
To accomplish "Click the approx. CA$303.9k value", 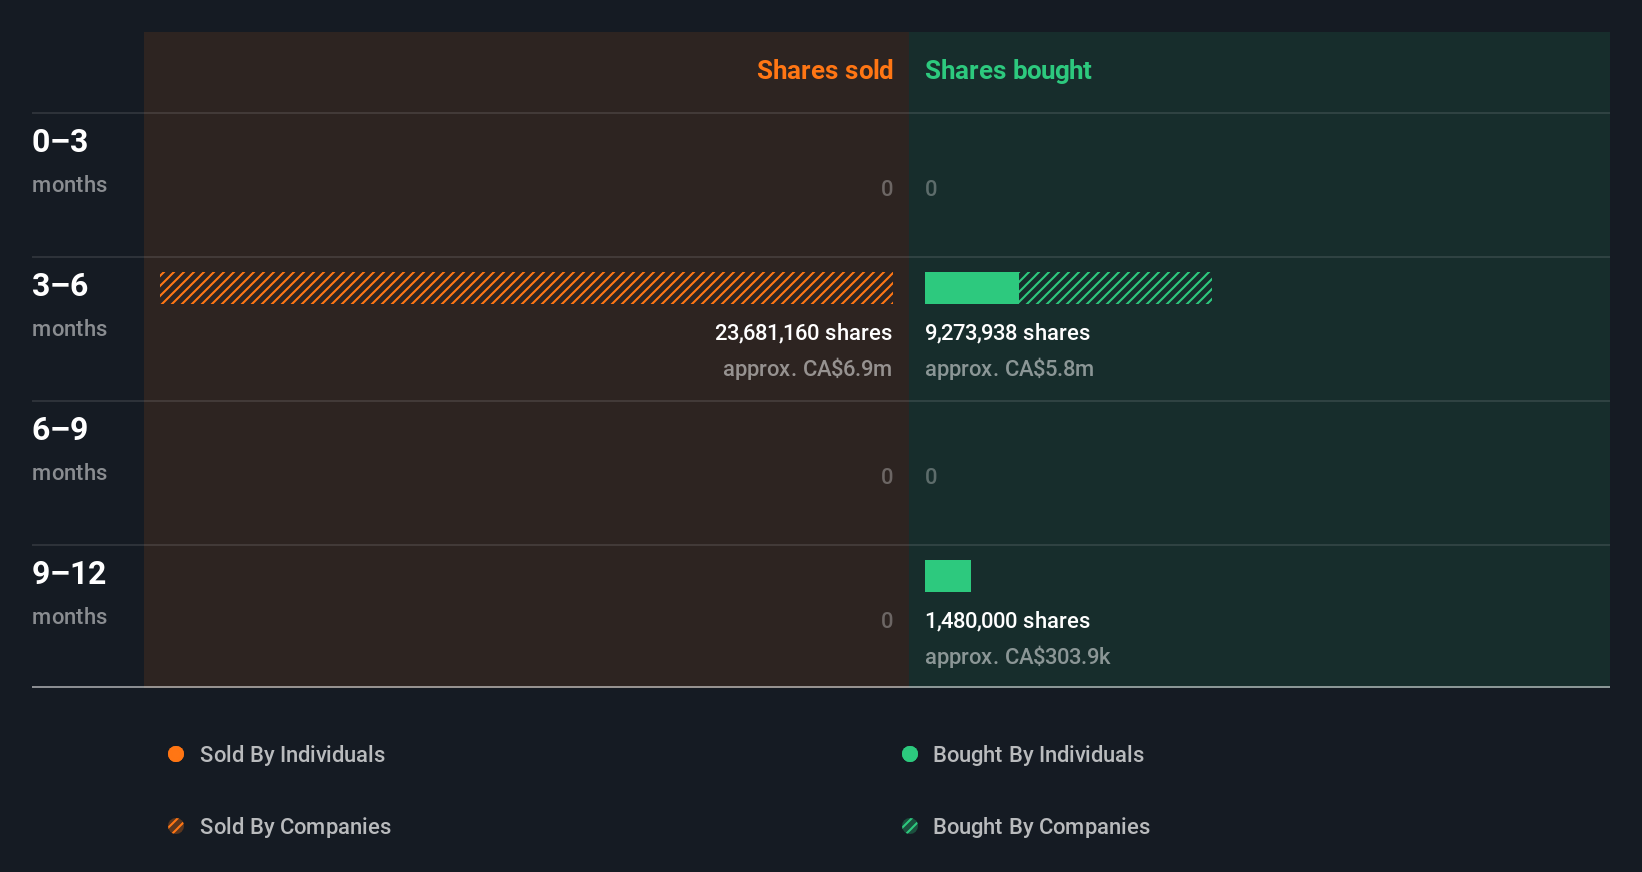I will (x=1017, y=656).
